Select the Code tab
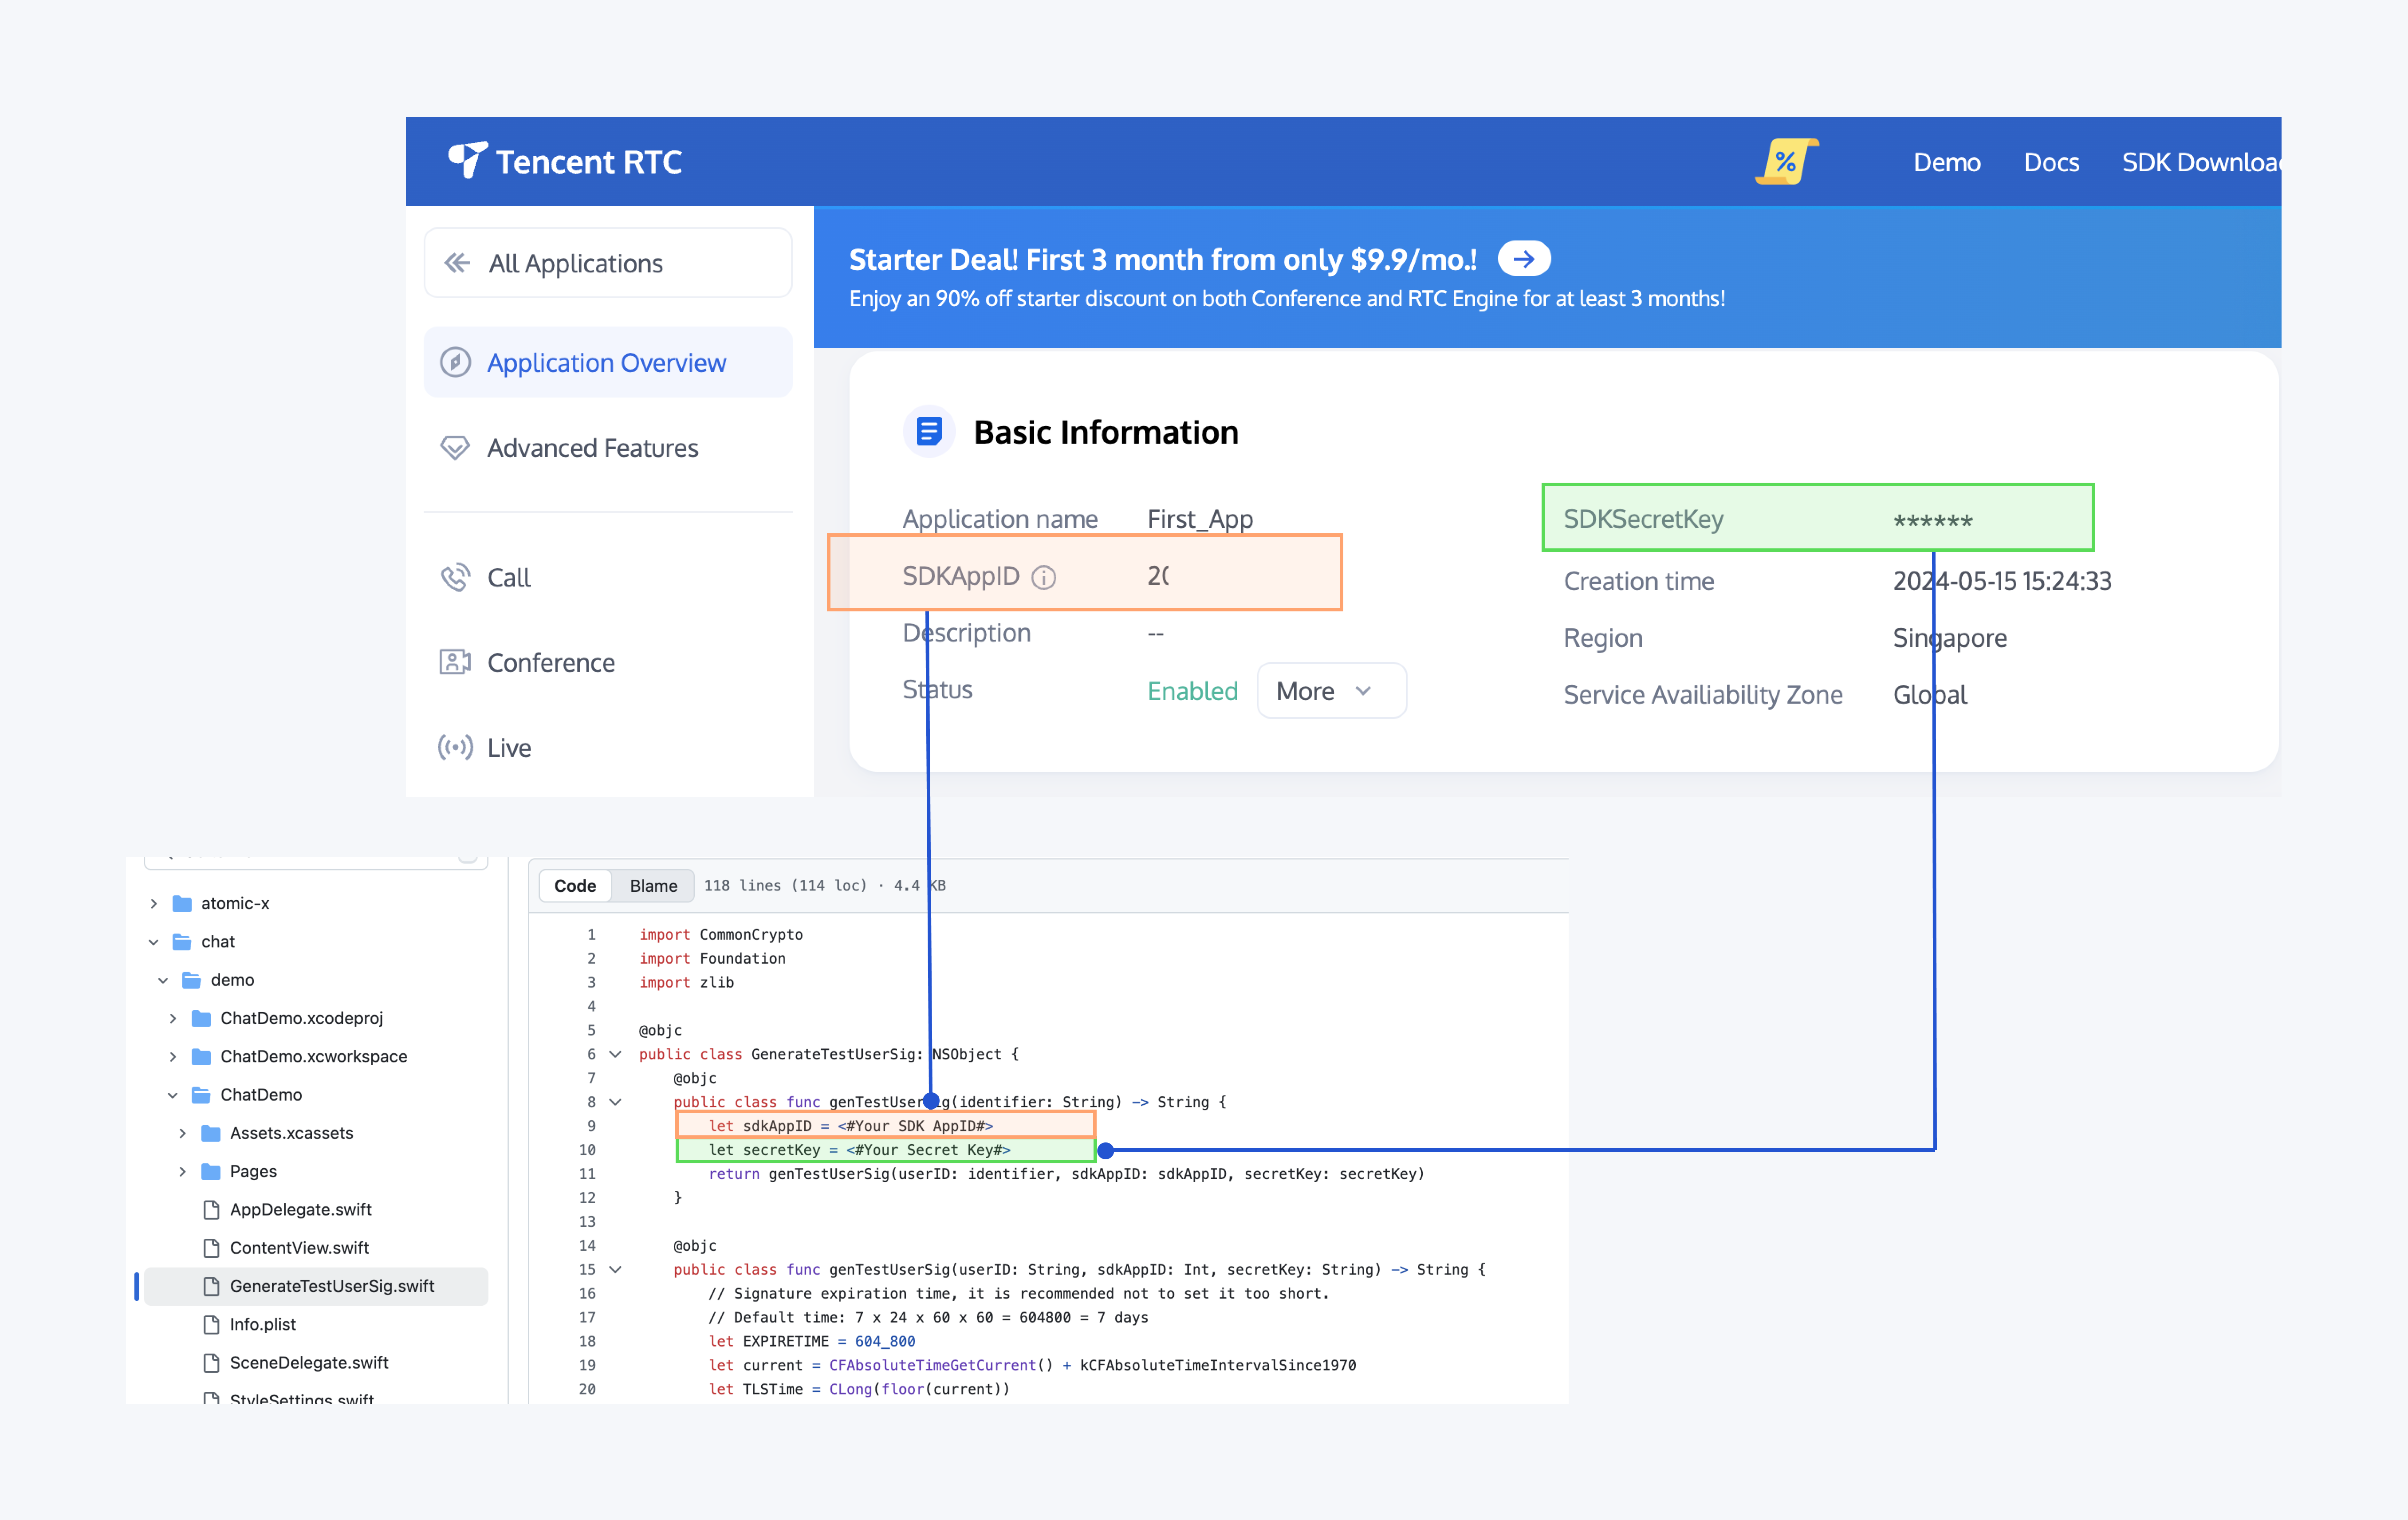Viewport: 2408px width, 1520px height. [x=575, y=885]
